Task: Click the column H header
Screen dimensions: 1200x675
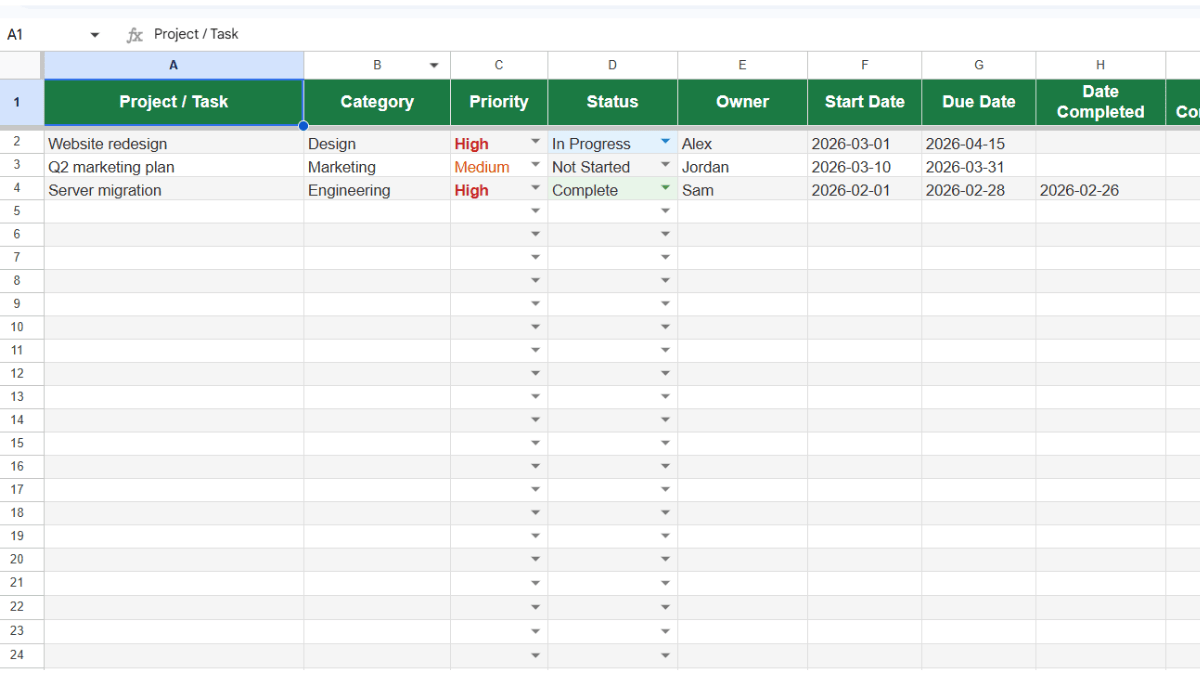Action: click(x=1100, y=64)
